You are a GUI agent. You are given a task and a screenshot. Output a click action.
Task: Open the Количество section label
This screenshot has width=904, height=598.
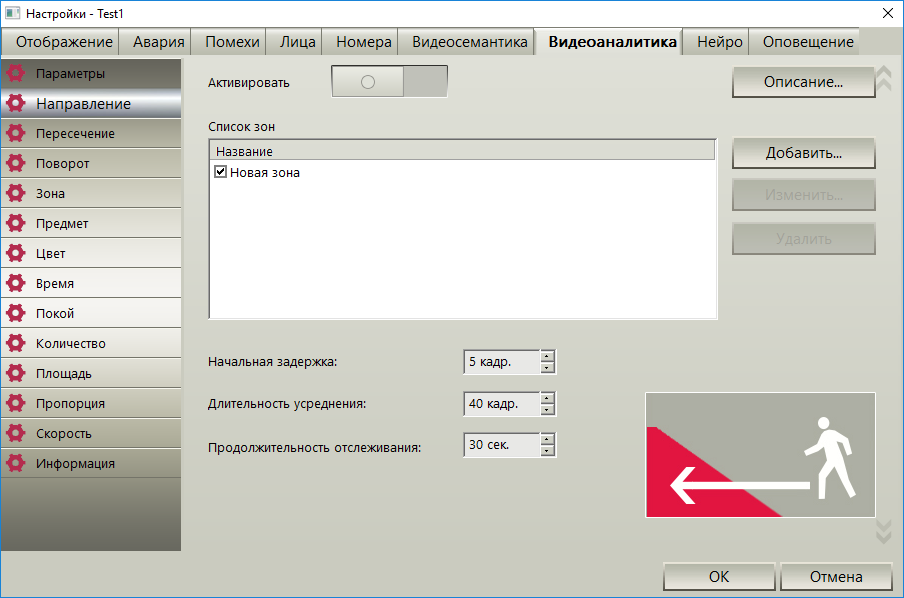click(70, 344)
